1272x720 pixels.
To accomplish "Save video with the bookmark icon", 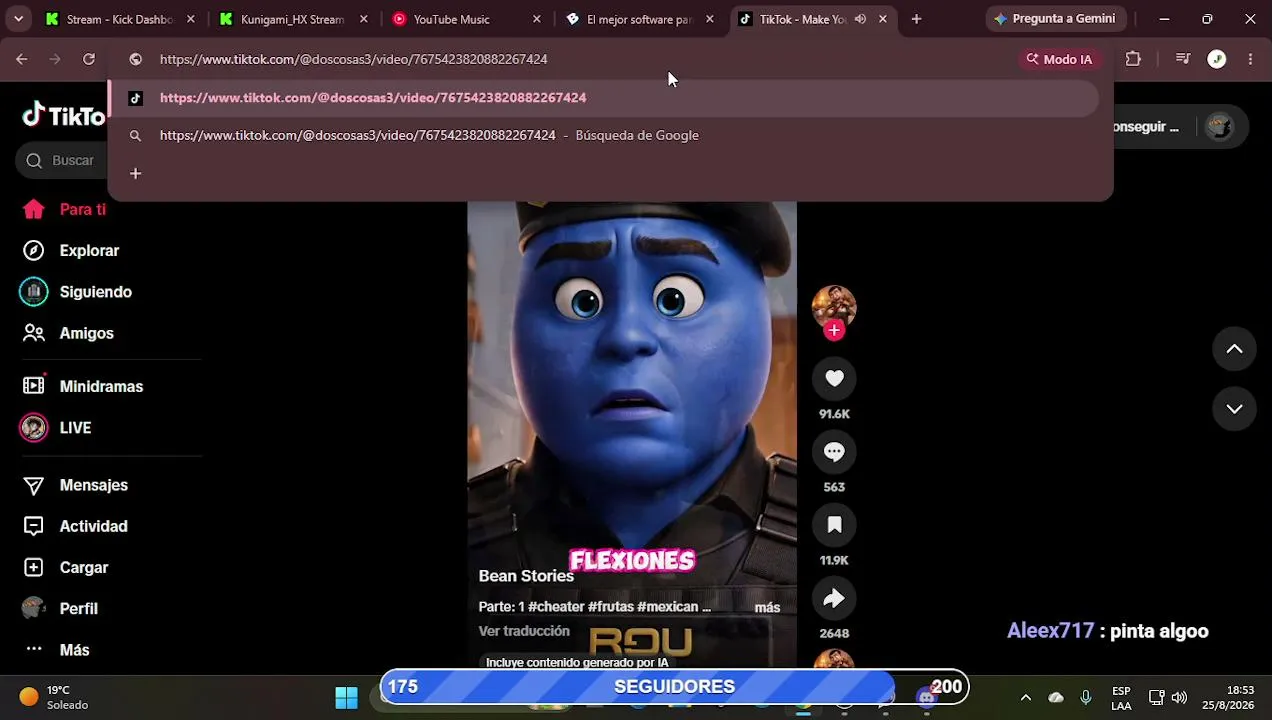I will tap(834, 524).
